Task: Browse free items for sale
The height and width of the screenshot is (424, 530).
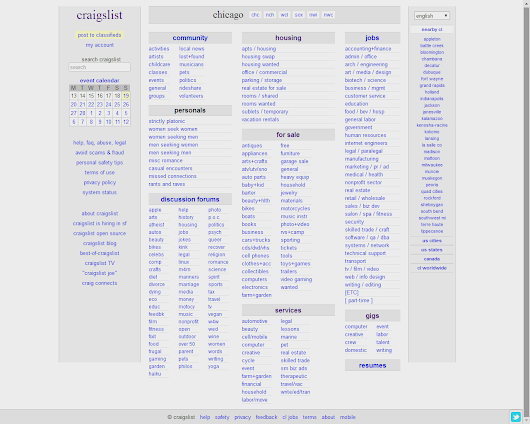Action: coord(285,146)
